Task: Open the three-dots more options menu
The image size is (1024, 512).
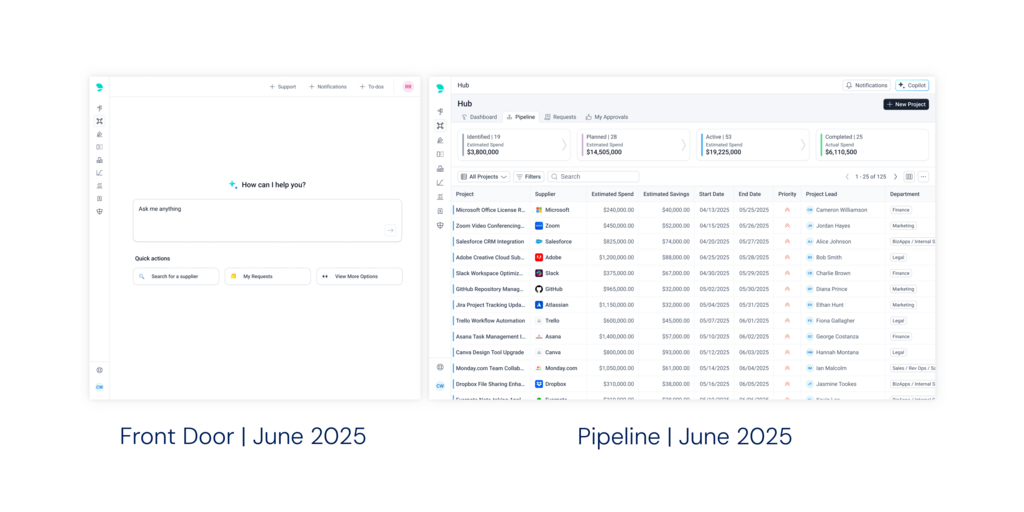Action: coord(923,177)
